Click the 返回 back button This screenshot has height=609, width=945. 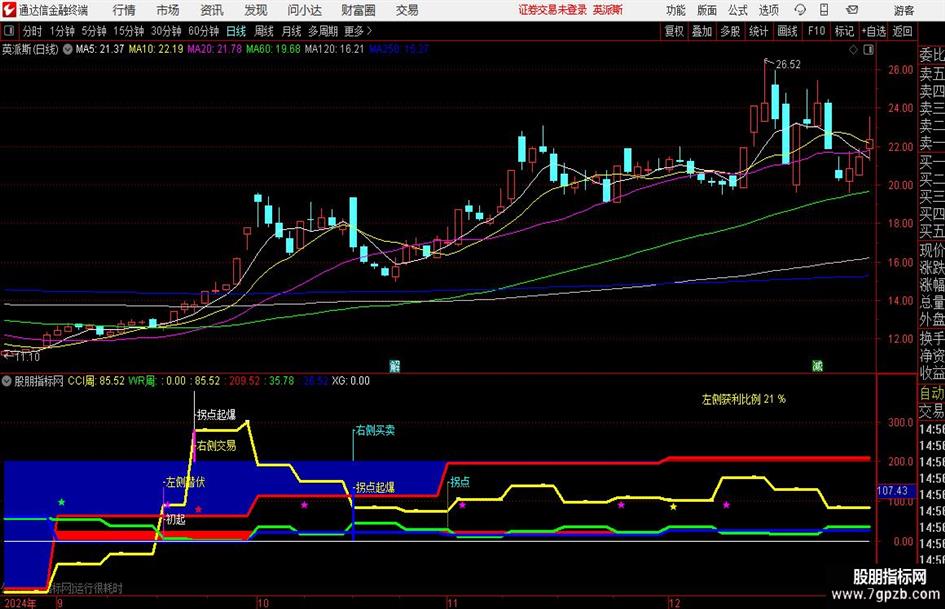902,31
